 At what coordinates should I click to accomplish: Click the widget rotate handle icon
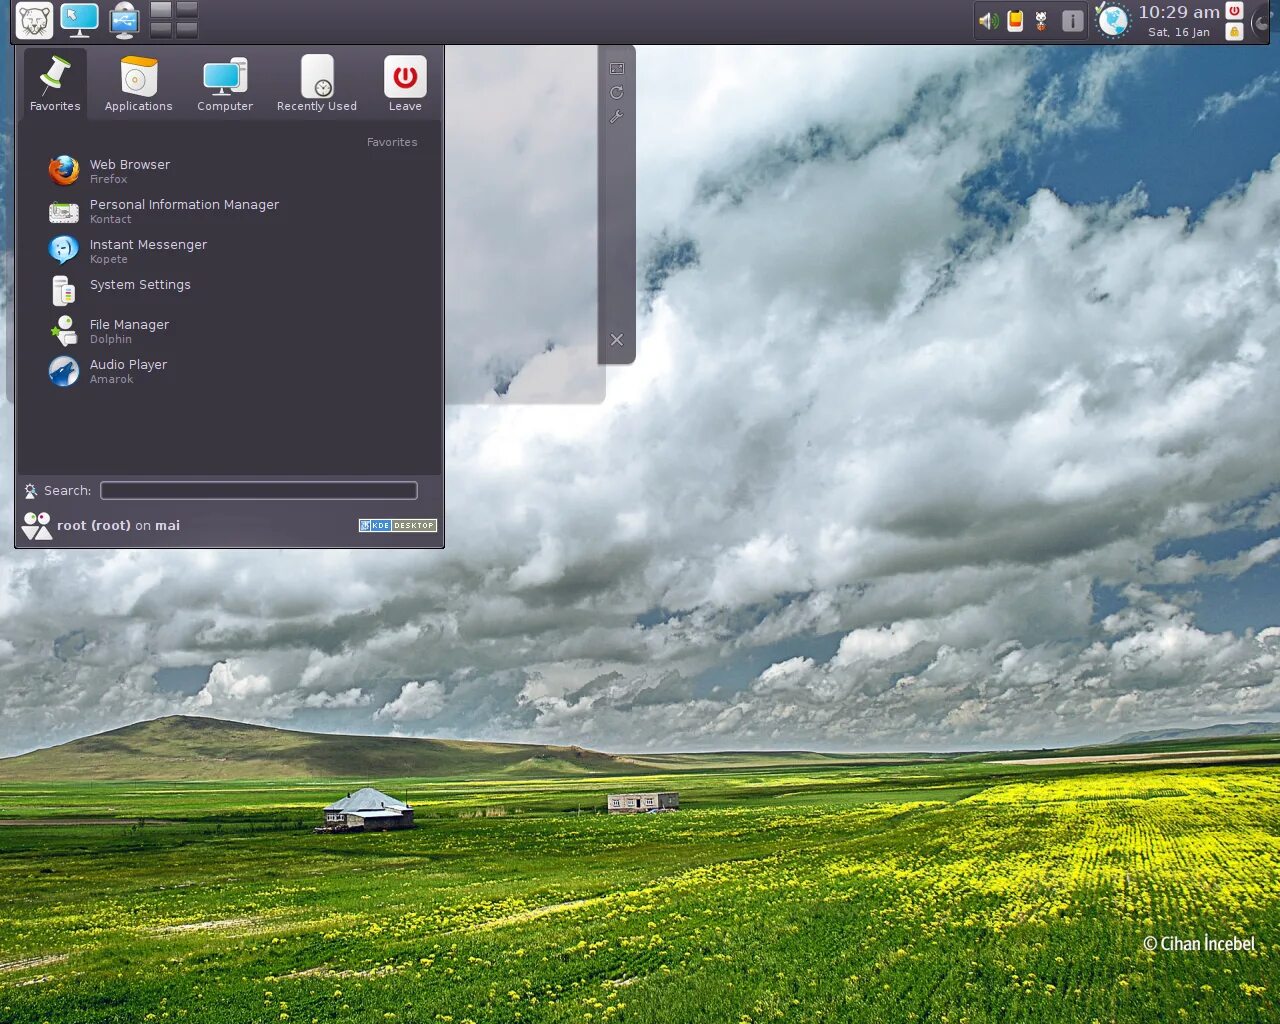click(617, 93)
